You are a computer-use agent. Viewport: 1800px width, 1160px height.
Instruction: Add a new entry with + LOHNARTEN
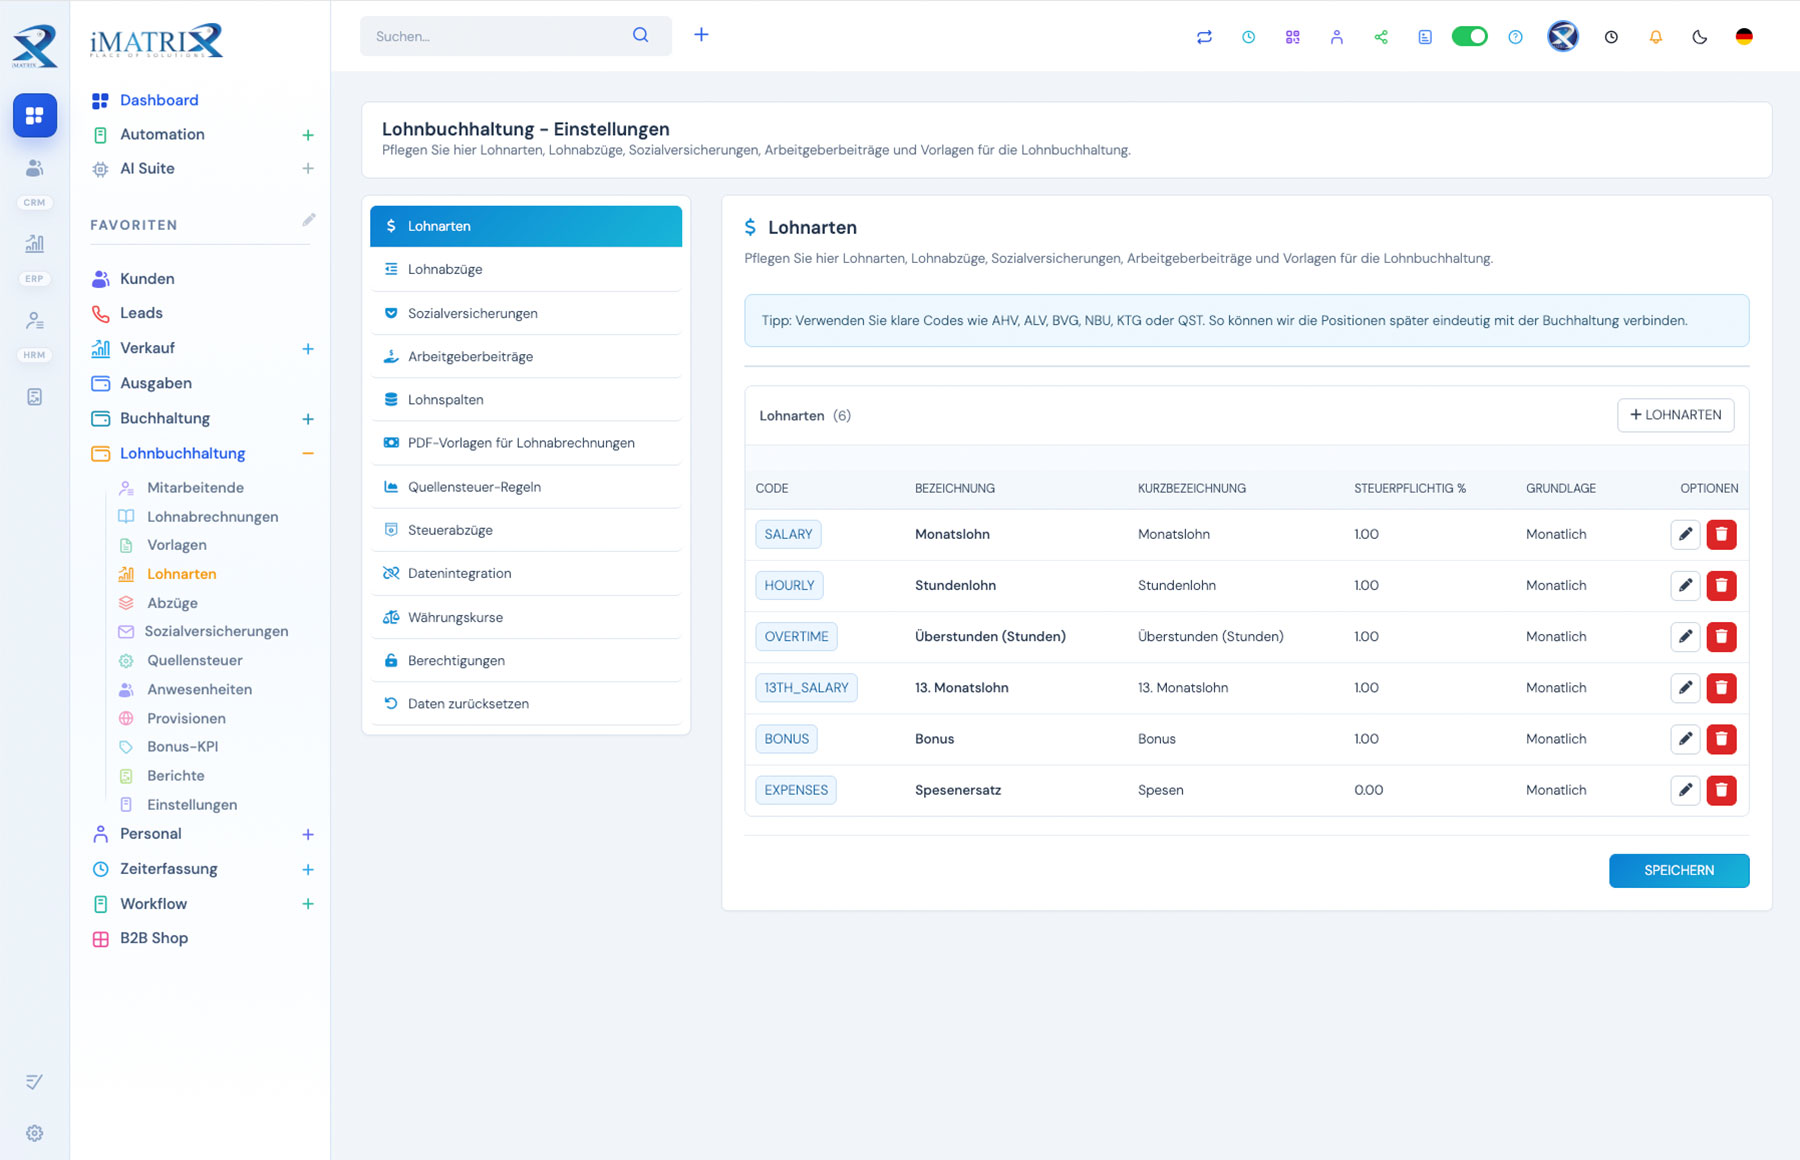(1675, 415)
